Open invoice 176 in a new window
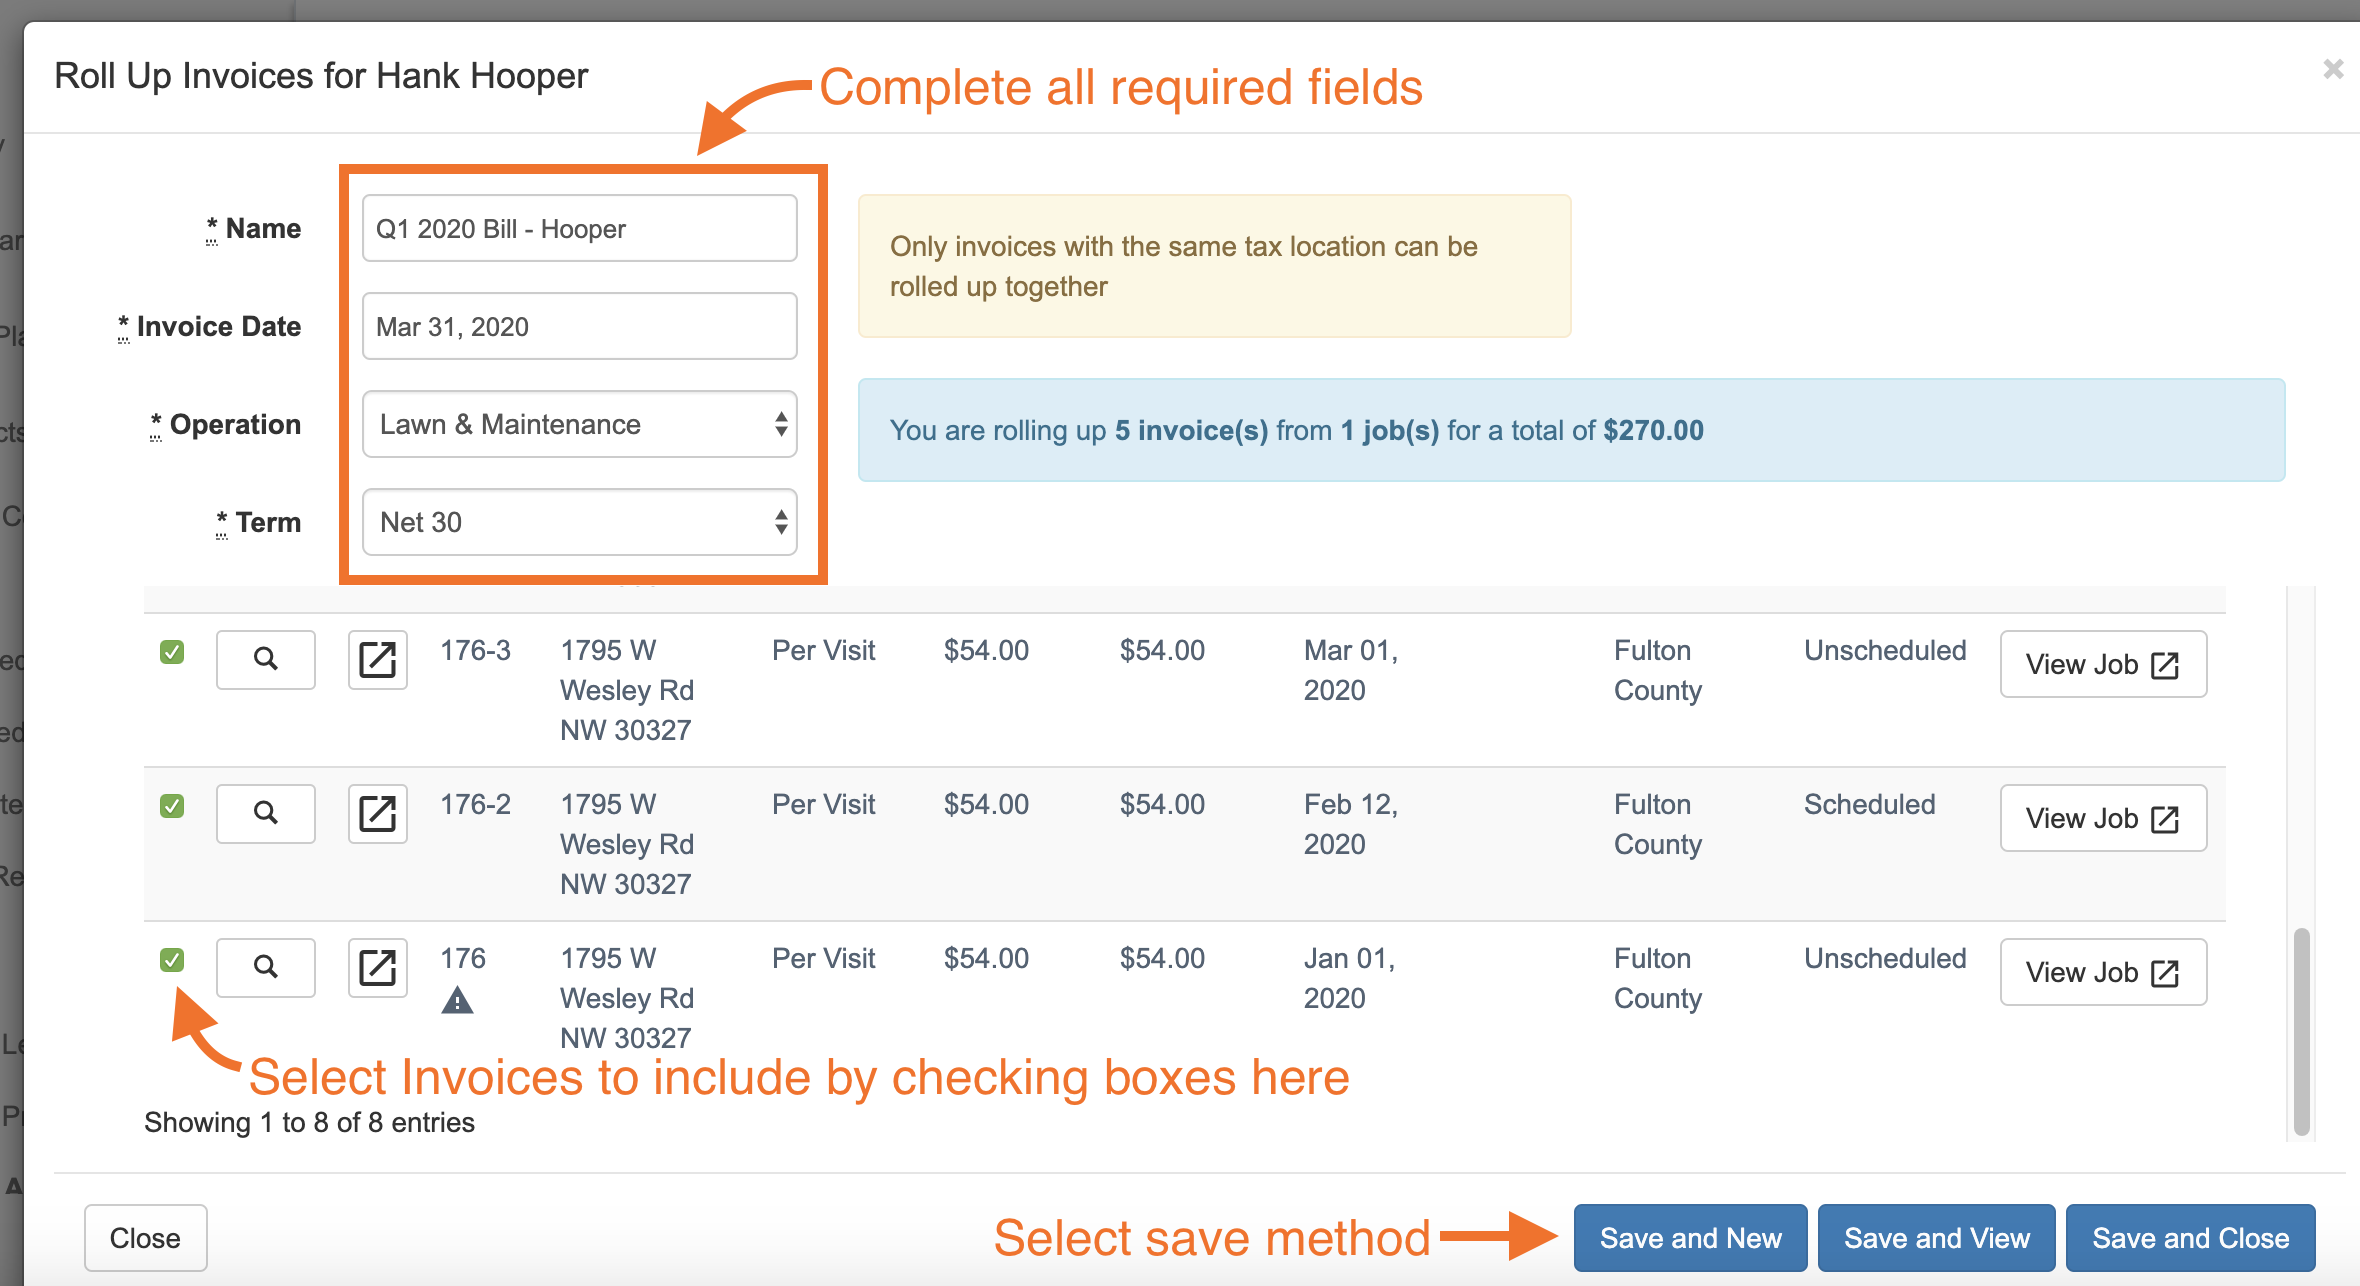2360x1286 pixels. pyautogui.click(x=377, y=967)
